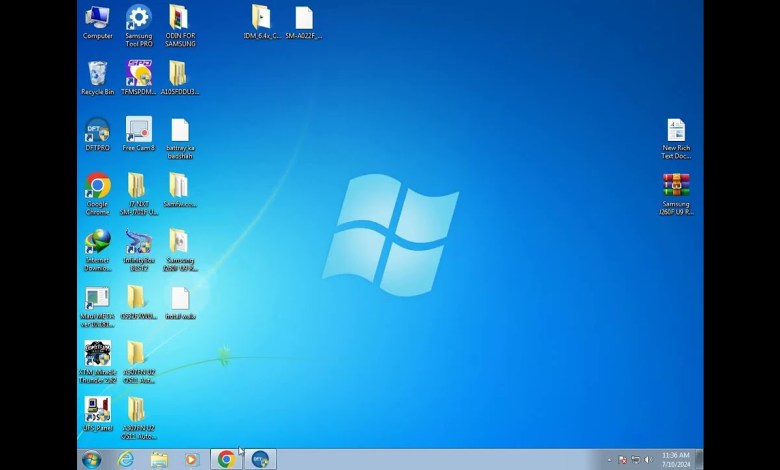The width and height of the screenshot is (780, 470).
Task: Launch Internet Explorer from the taskbar
Action: [x=125, y=460]
